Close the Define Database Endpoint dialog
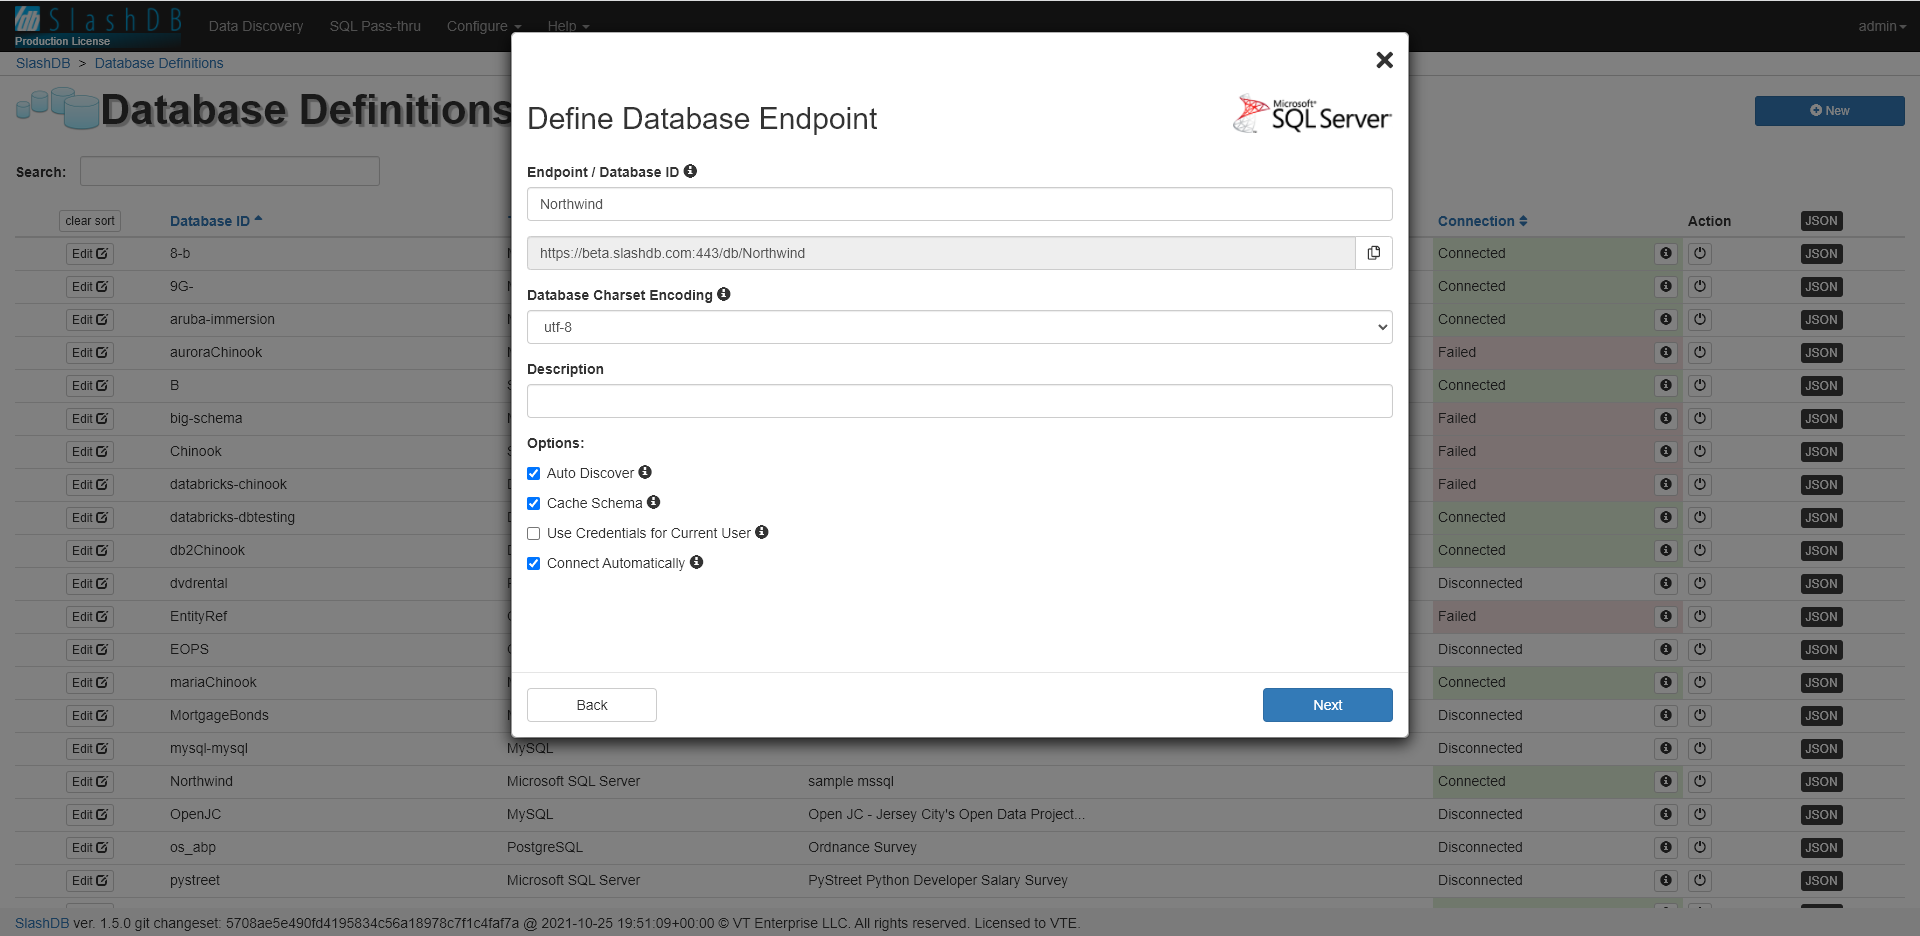 click(x=1384, y=60)
